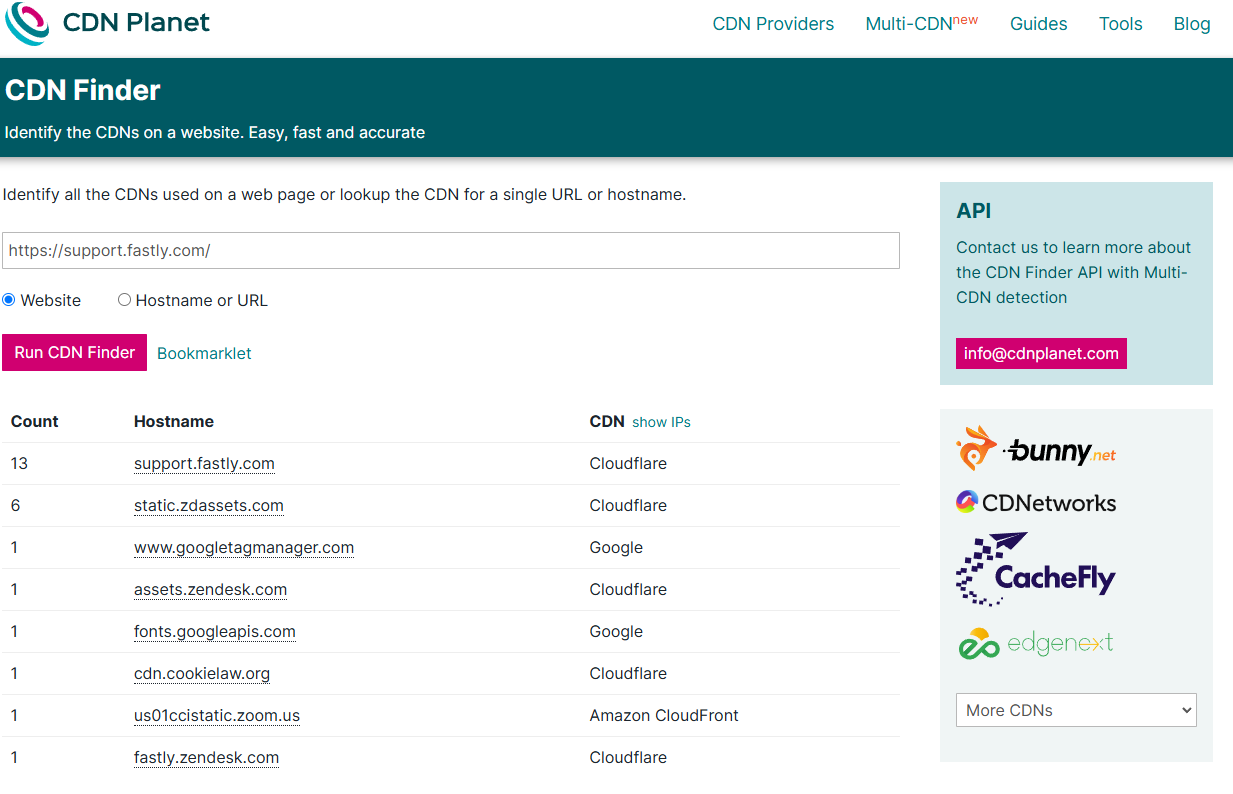Viewport: 1233px width, 794px height.
Task: Focus the URL input field
Action: coord(451,251)
